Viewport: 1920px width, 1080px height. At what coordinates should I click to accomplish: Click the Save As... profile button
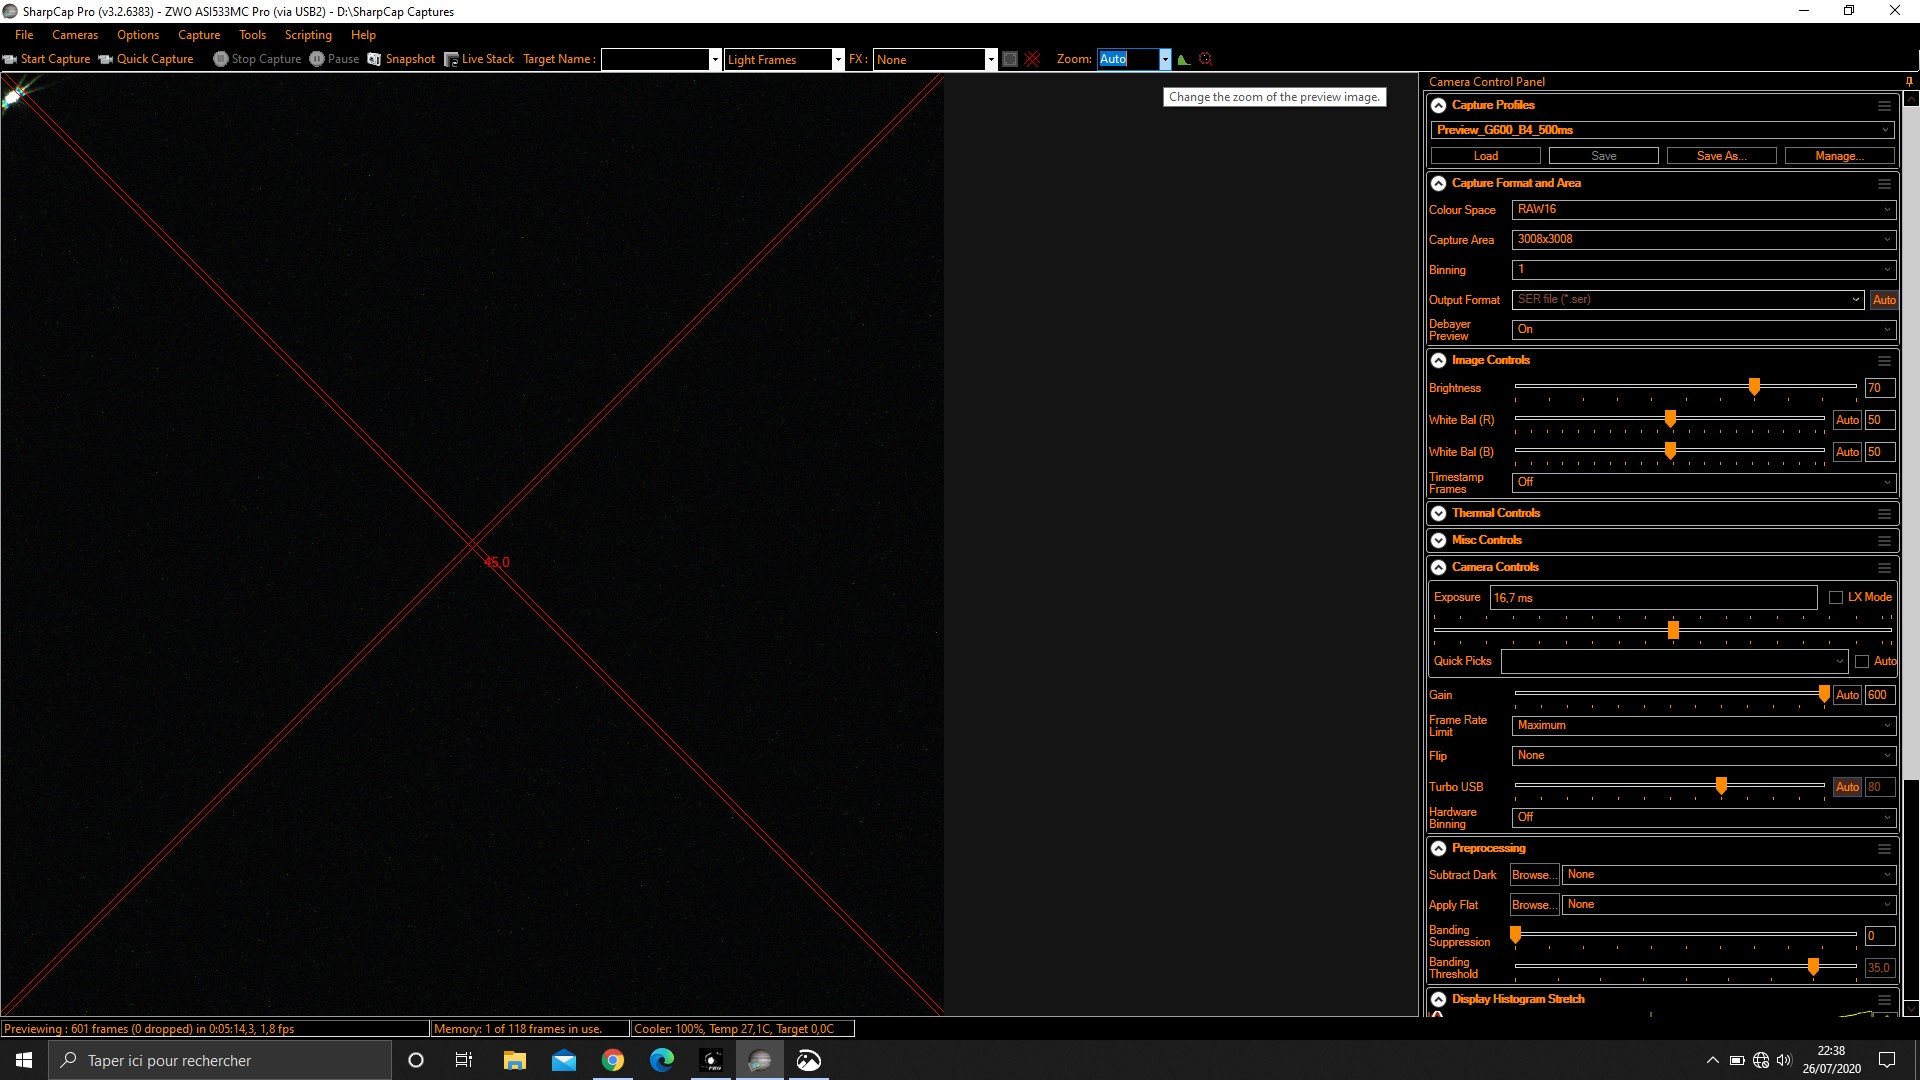[x=1722, y=156]
